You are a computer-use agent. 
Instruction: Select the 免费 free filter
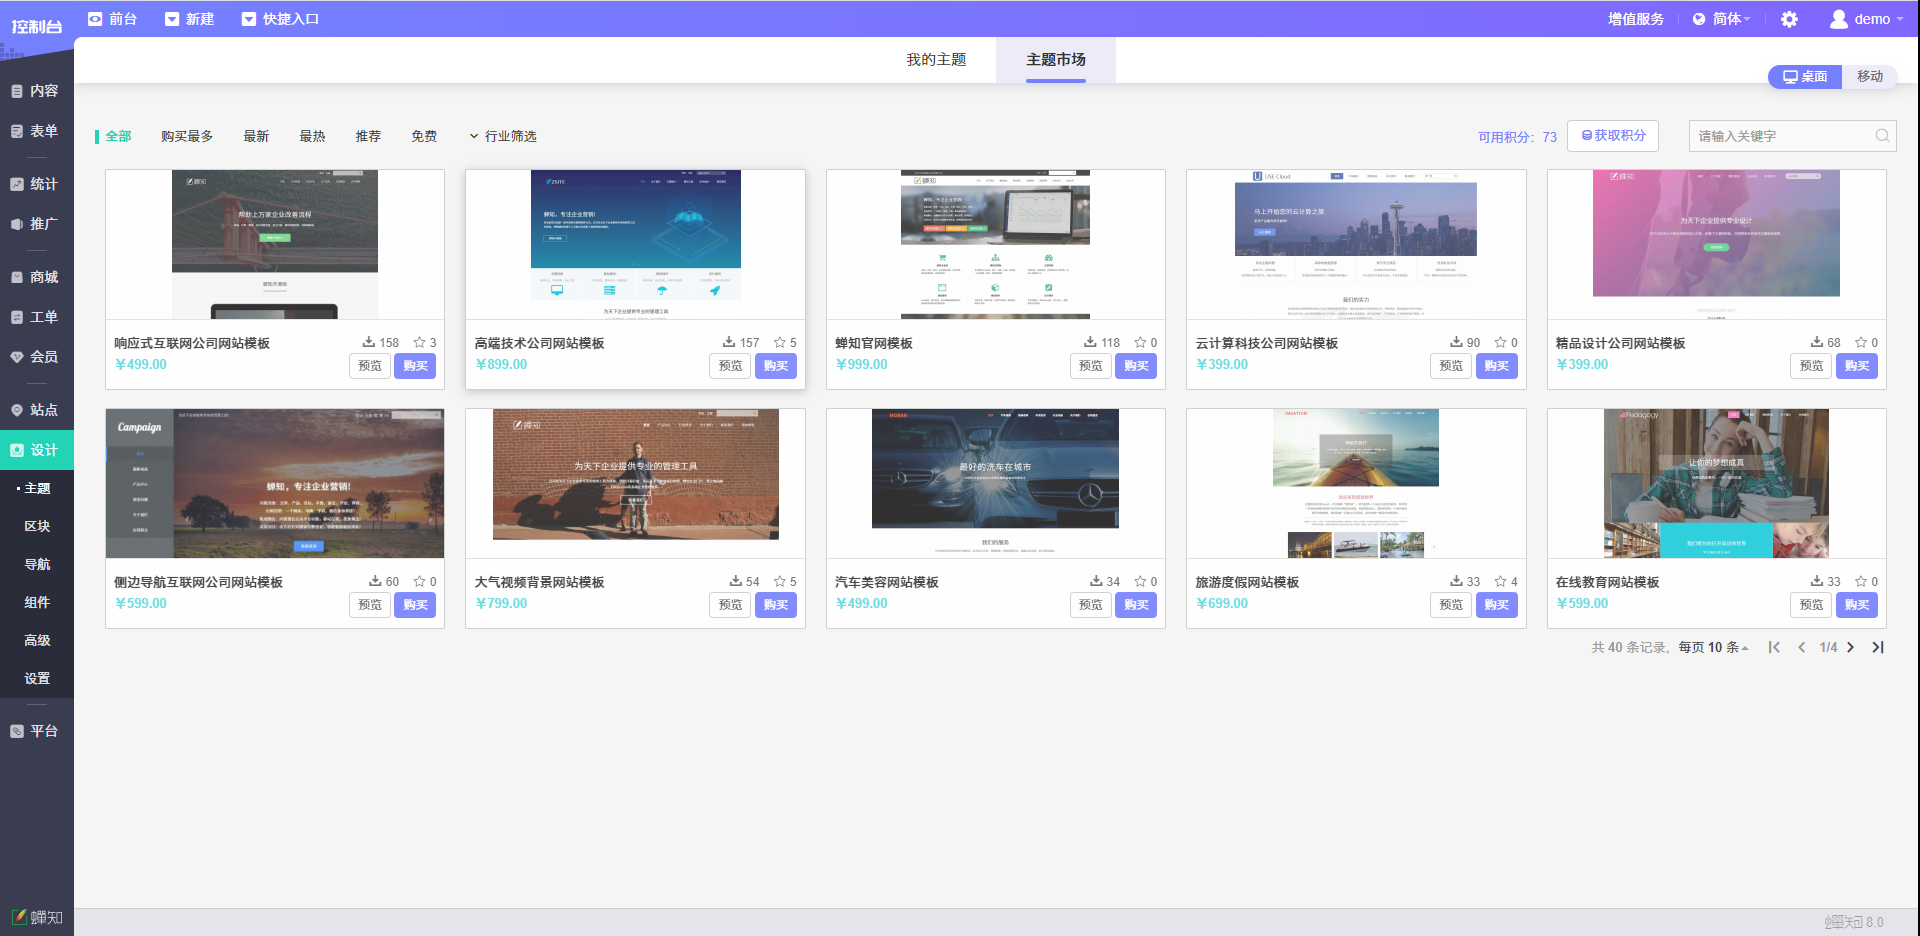tap(424, 136)
